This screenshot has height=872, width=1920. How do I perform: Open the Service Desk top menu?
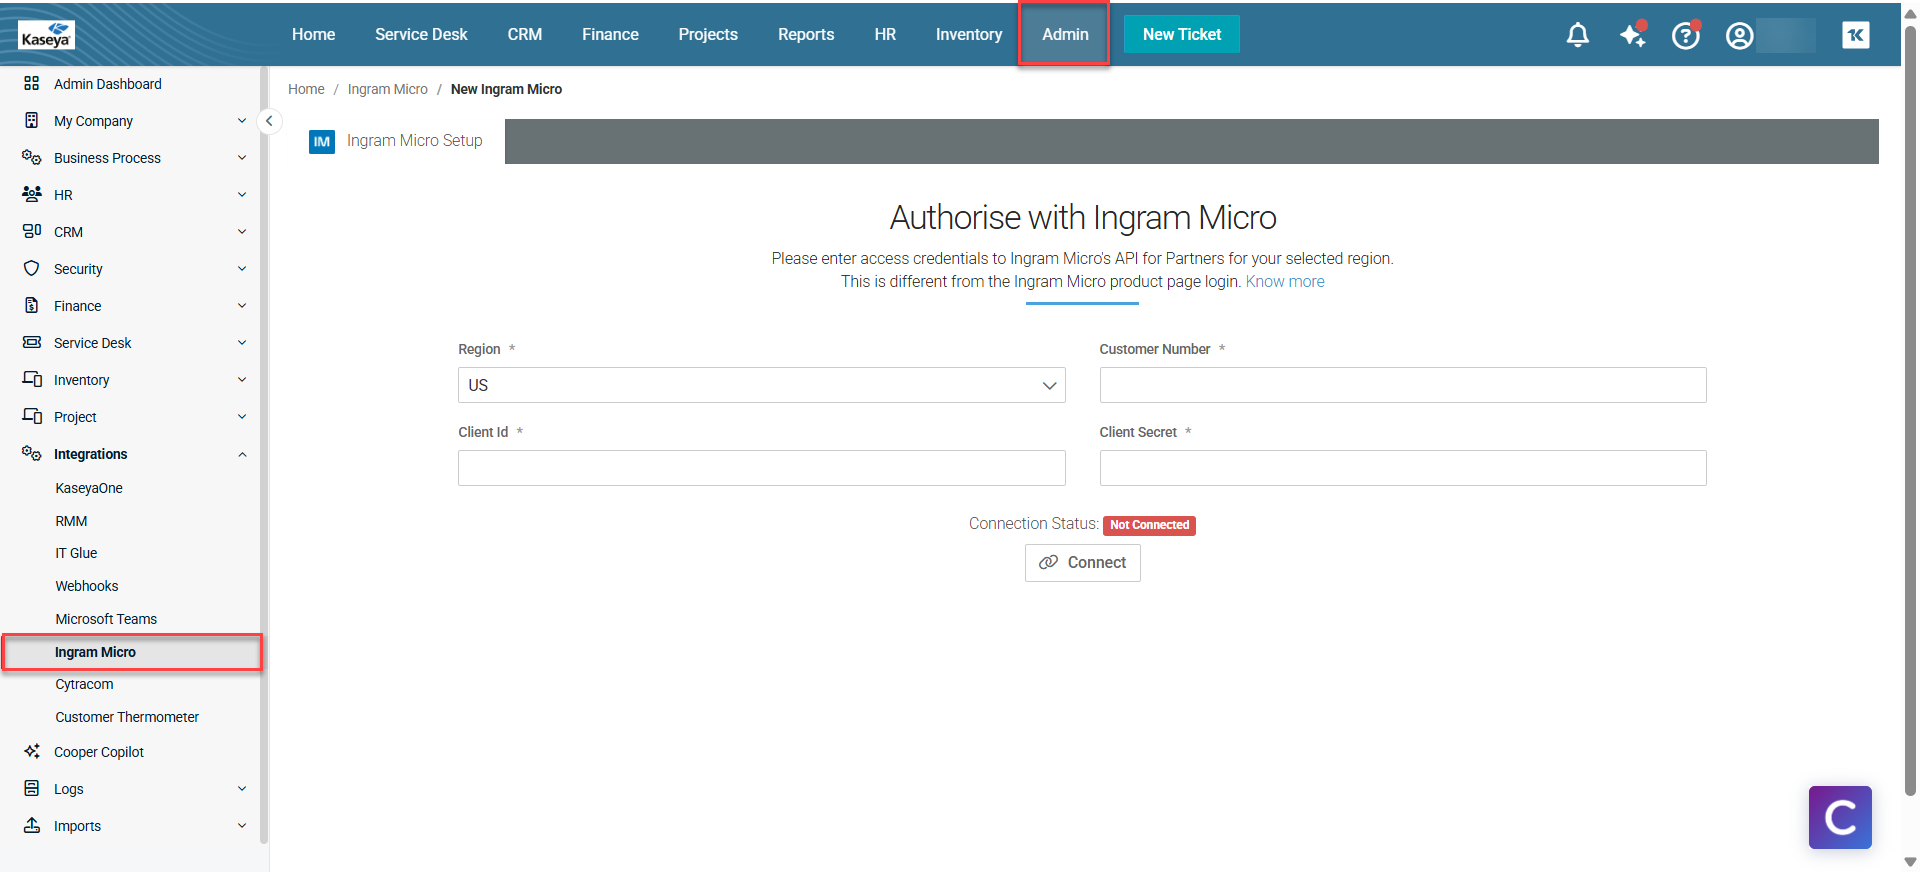(421, 34)
